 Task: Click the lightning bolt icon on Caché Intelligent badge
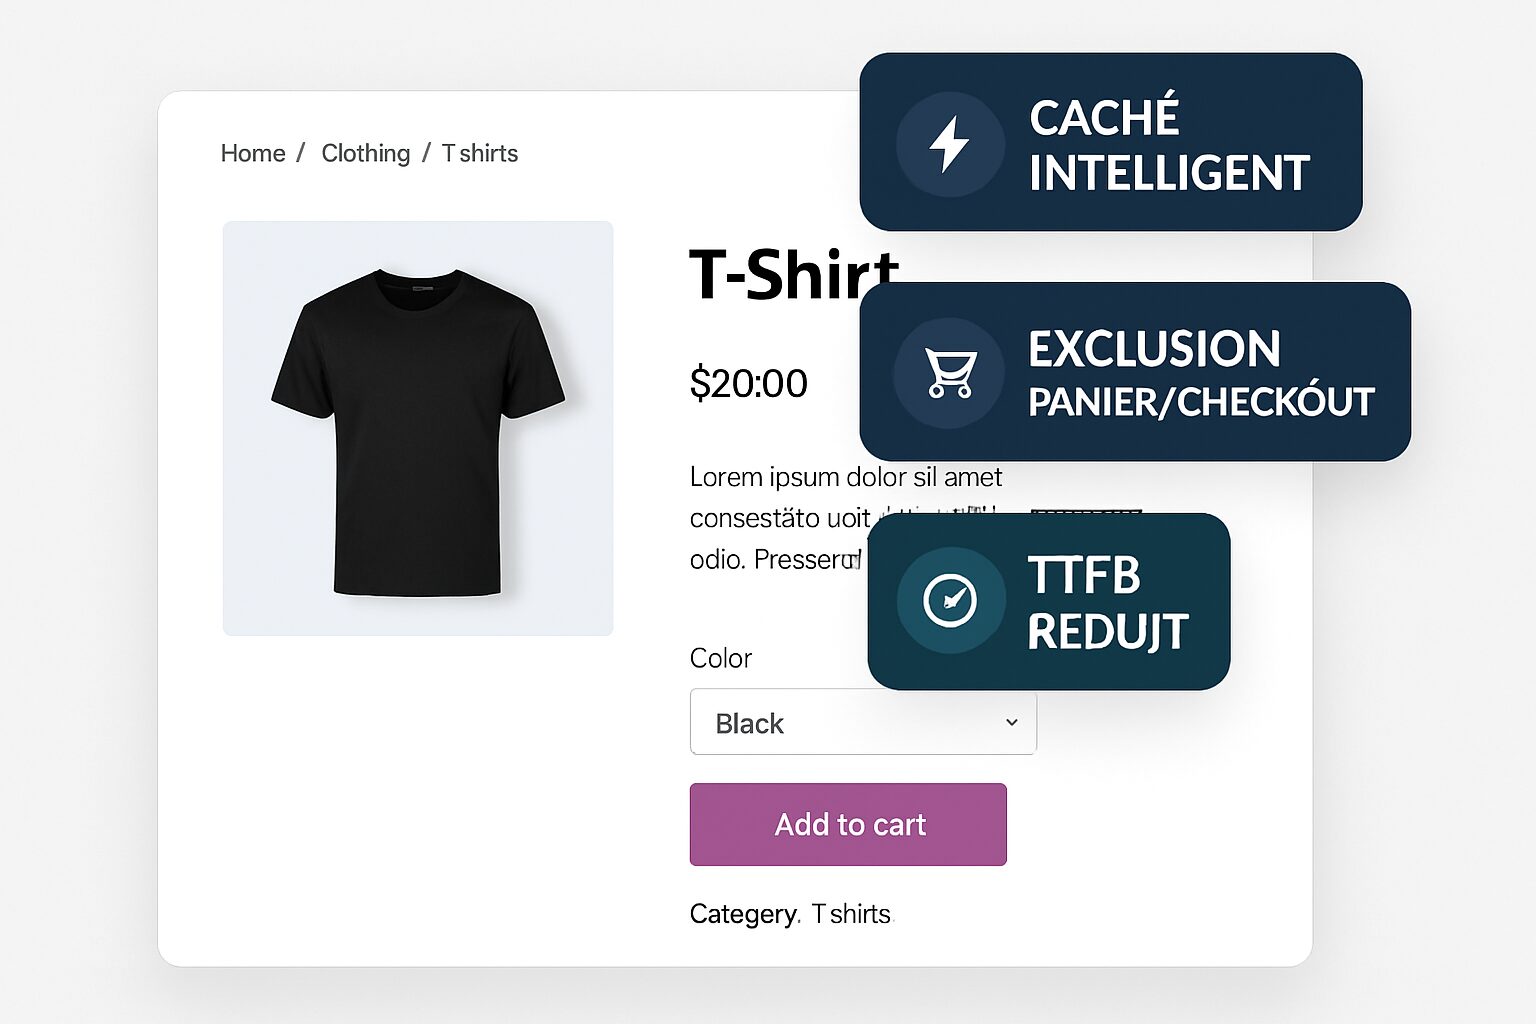[950, 144]
